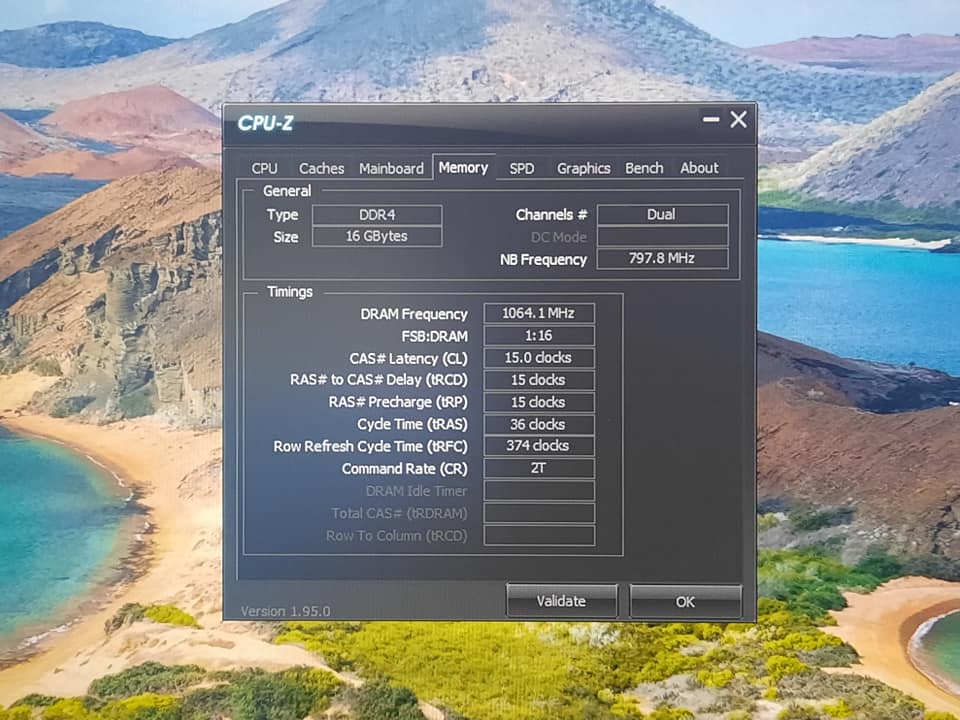Click the empty Row To Column field
The image size is (960, 720).
click(539, 535)
